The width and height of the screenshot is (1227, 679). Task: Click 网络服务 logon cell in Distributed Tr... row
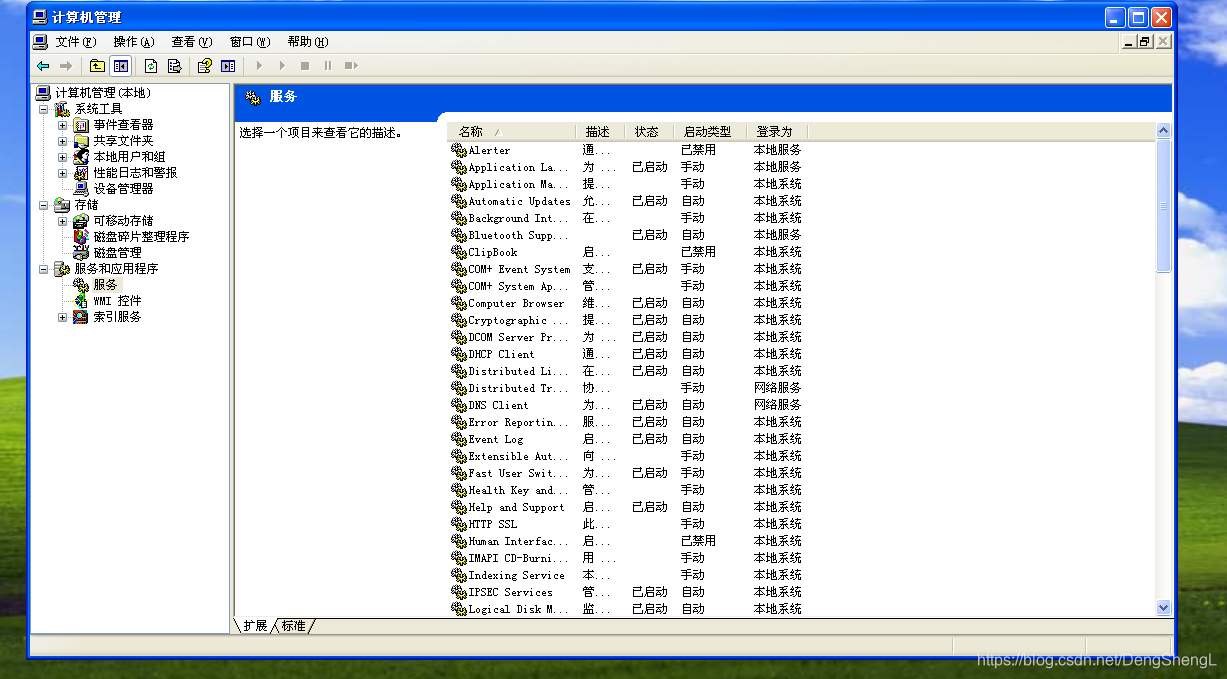tap(777, 388)
